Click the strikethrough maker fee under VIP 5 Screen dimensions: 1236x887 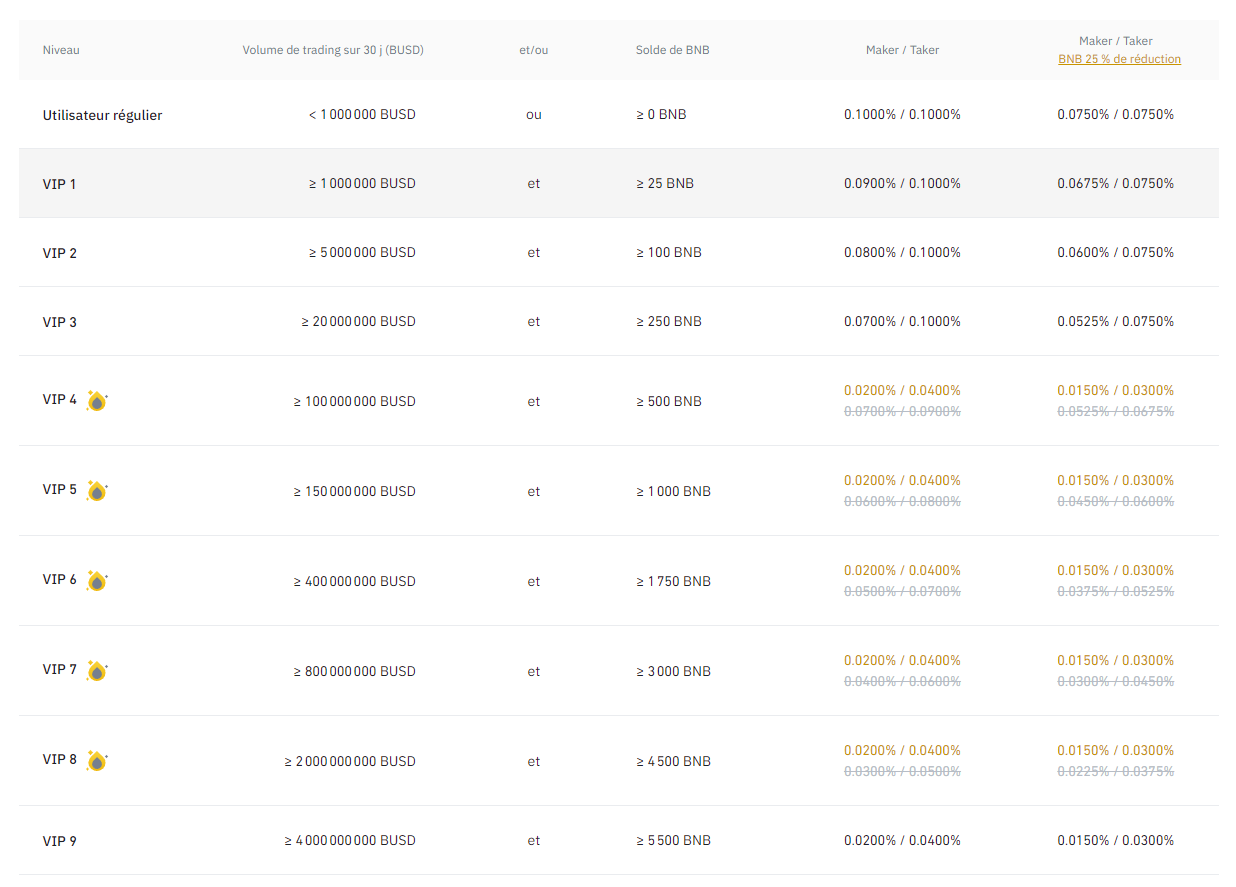[902, 501]
